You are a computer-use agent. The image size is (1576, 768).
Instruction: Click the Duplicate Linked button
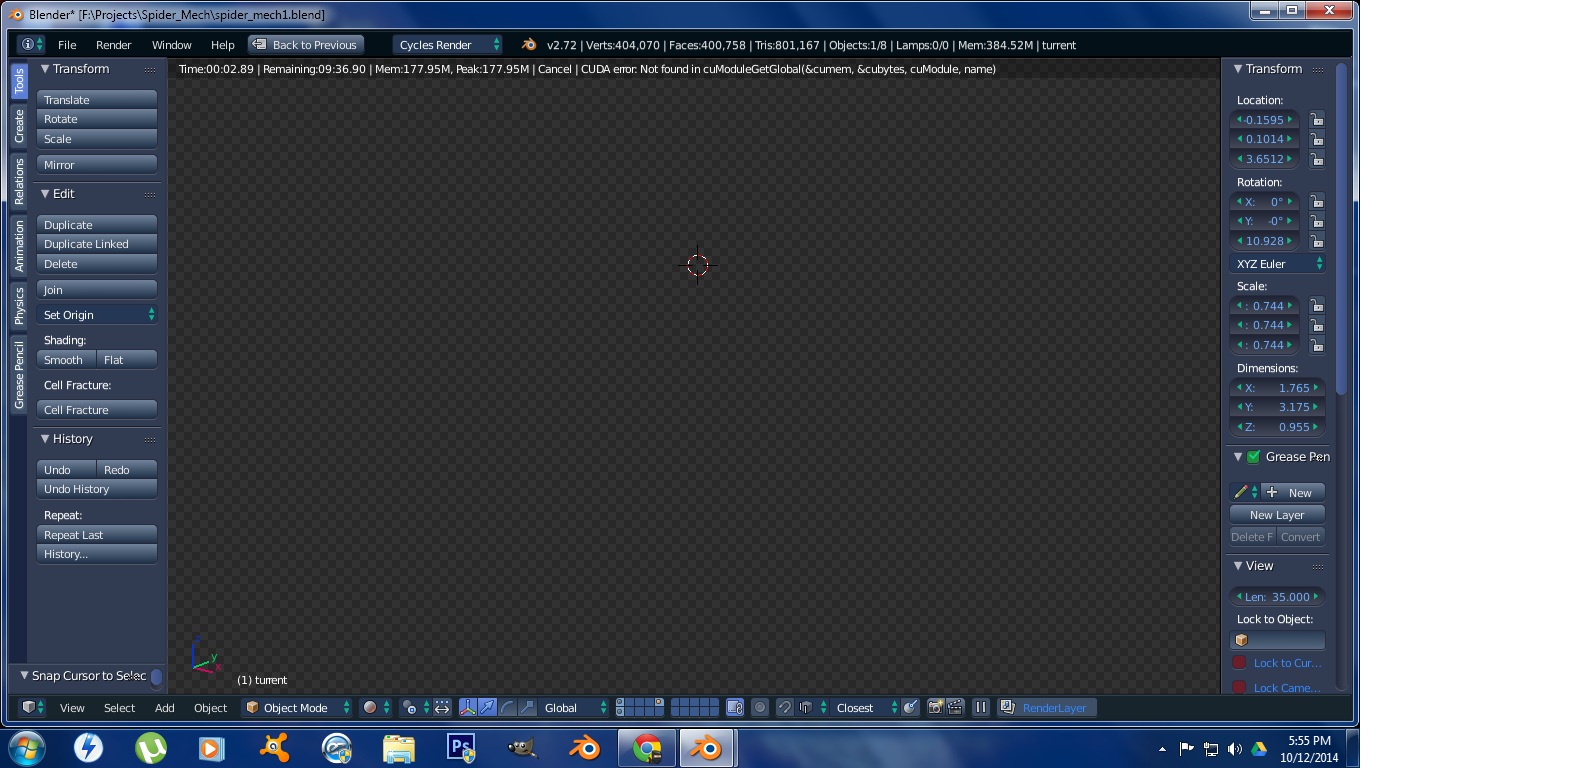tap(97, 244)
